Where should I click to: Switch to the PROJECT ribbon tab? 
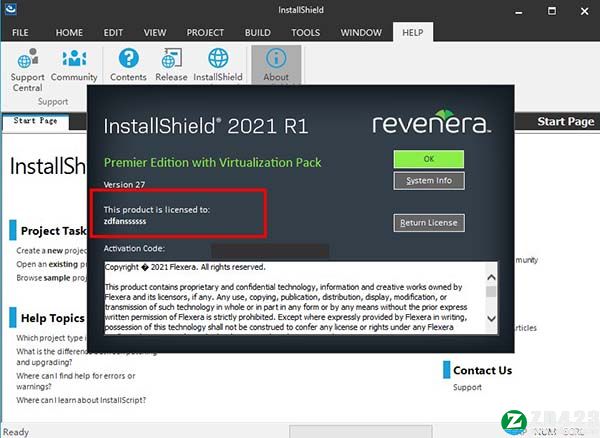click(x=205, y=33)
